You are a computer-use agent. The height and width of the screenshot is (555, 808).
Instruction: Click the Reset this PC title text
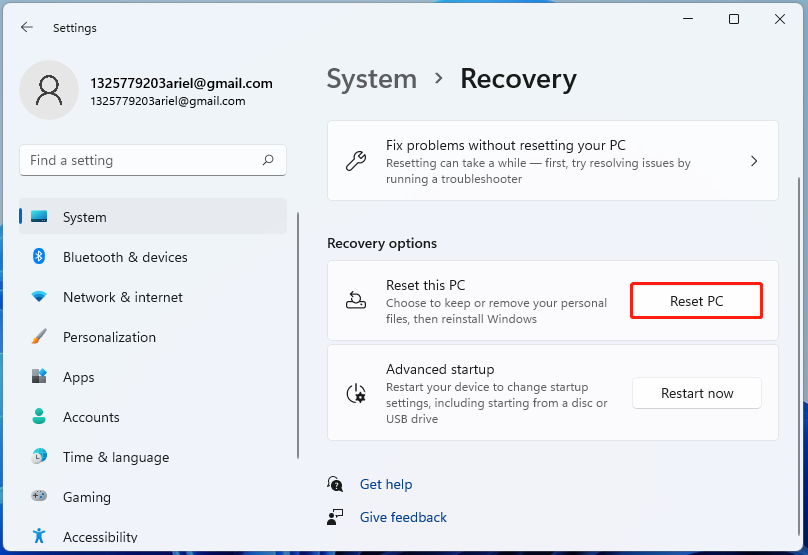426,285
